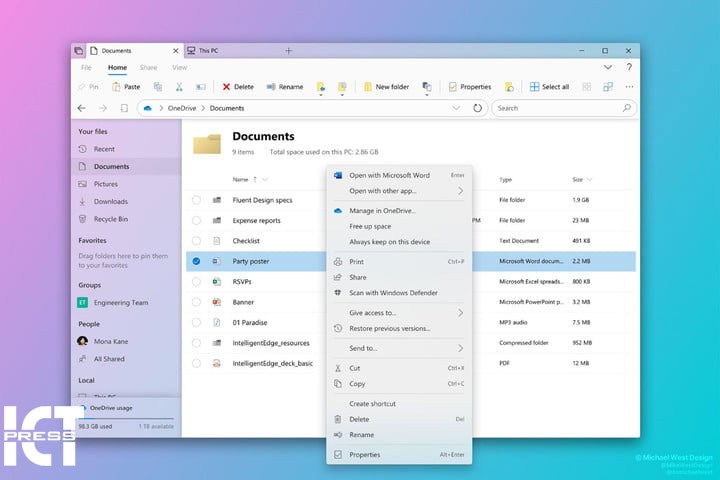Create a folder with the New folder icon
The height and width of the screenshot is (480, 720).
[x=368, y=87]
